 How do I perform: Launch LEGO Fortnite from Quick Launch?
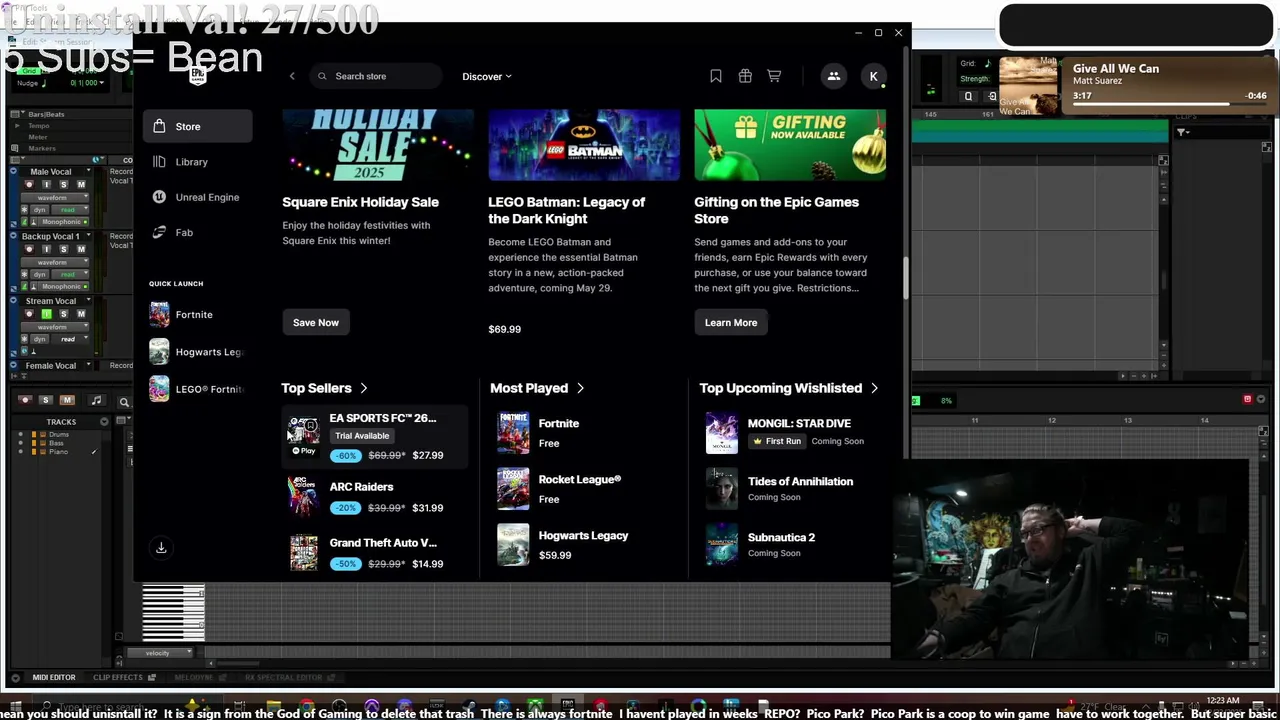[x=196, y=389]
